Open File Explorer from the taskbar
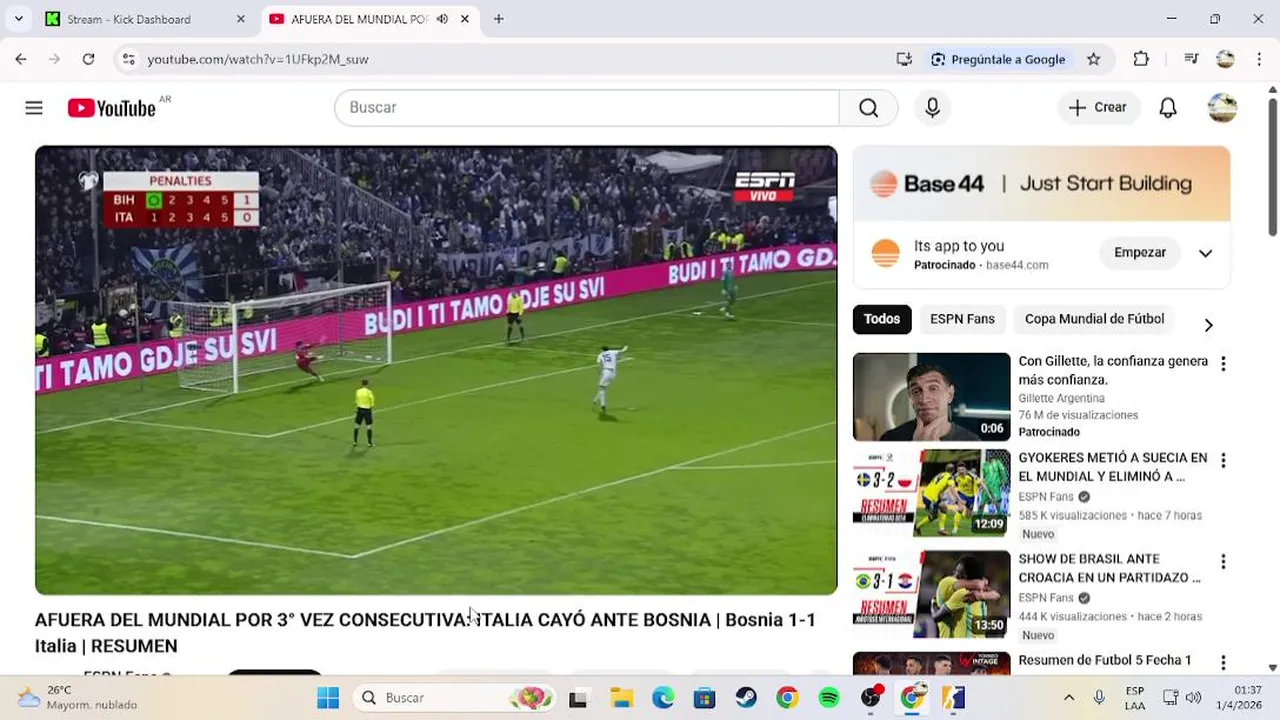This screenshot has width=1280, height=720. (x=621, y=698)
